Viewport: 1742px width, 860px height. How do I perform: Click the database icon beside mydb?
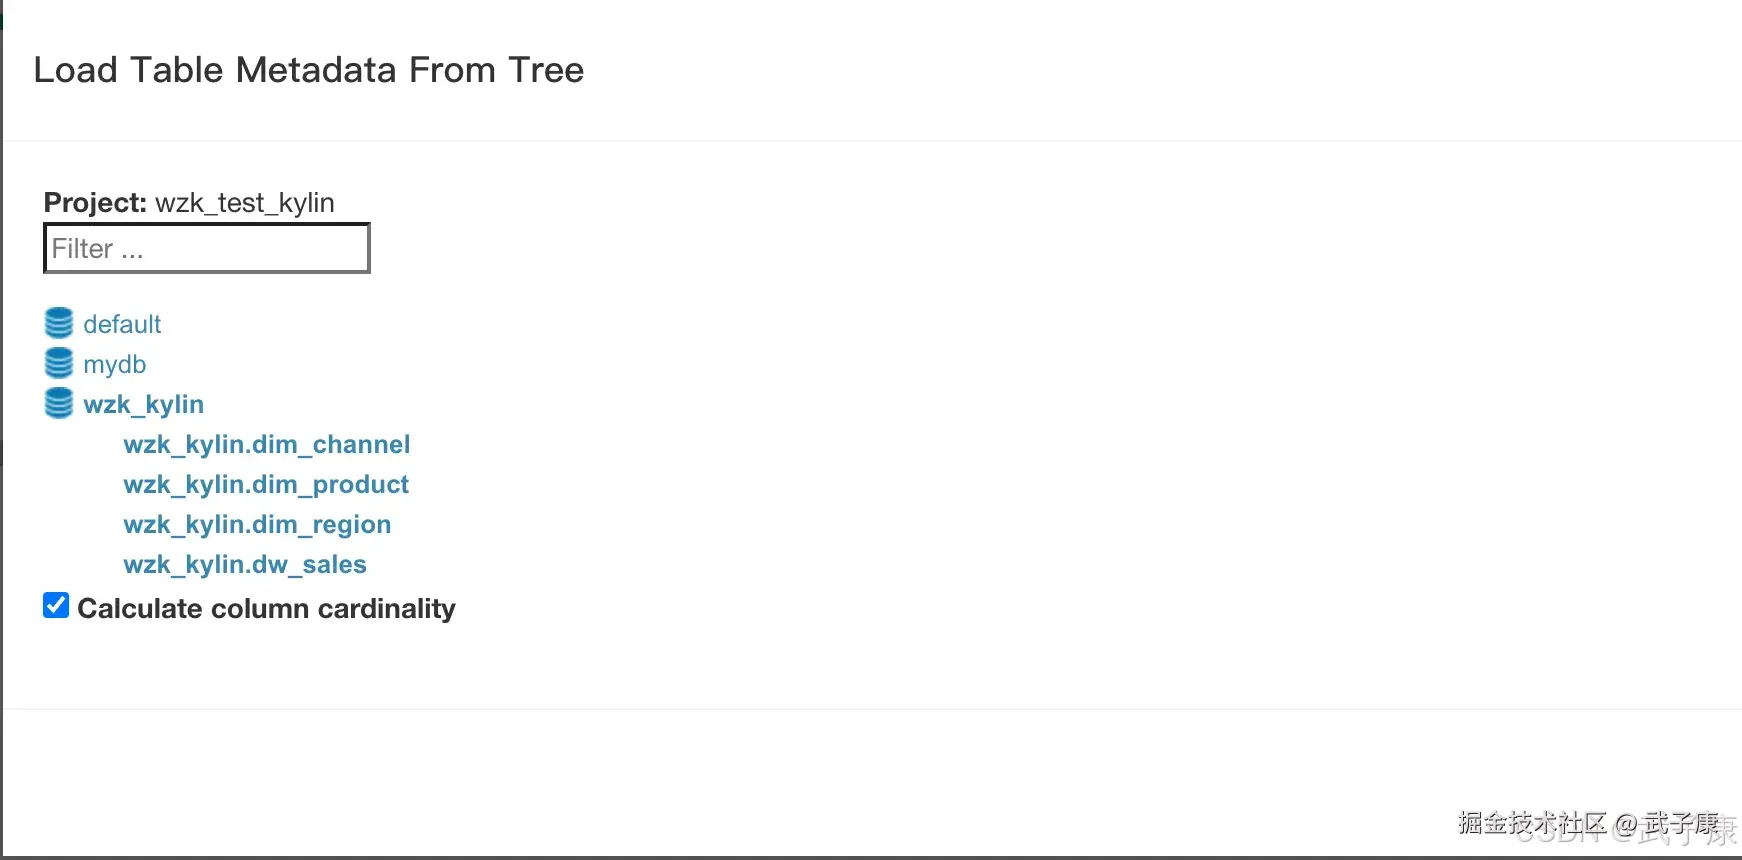[59, 363]
